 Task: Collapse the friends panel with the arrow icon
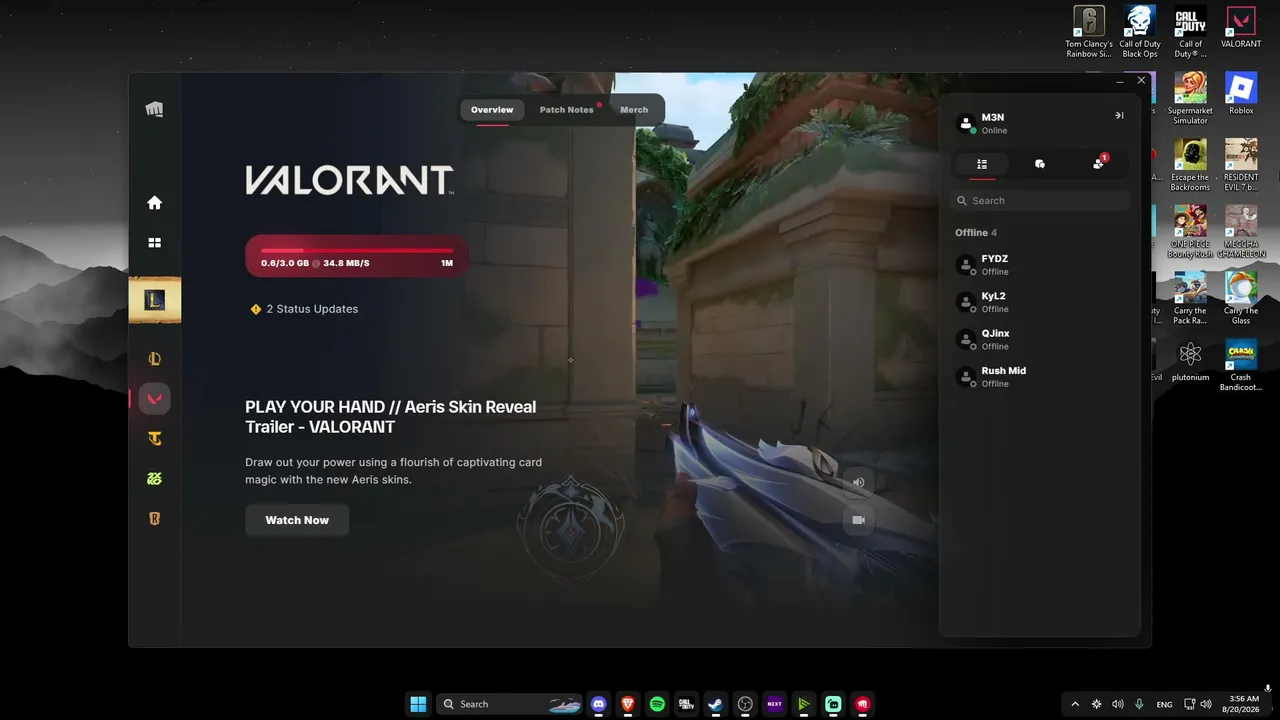point(1119,116)
